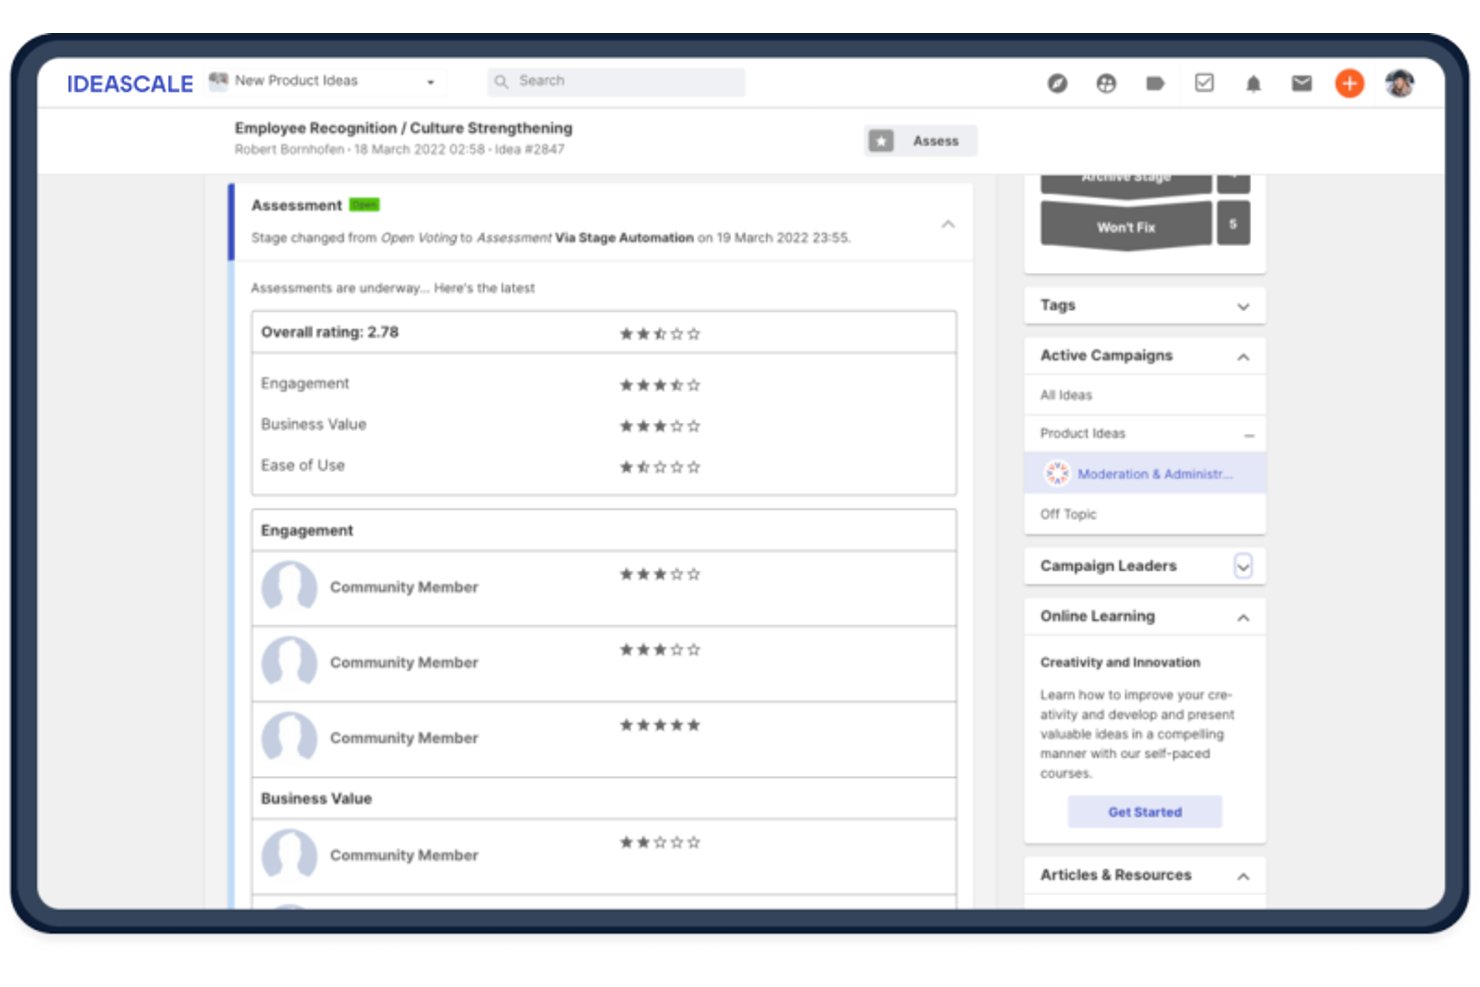Select the Product Ideas campaign
The image size is (1480, 987).
click(x=1082, y=433)
